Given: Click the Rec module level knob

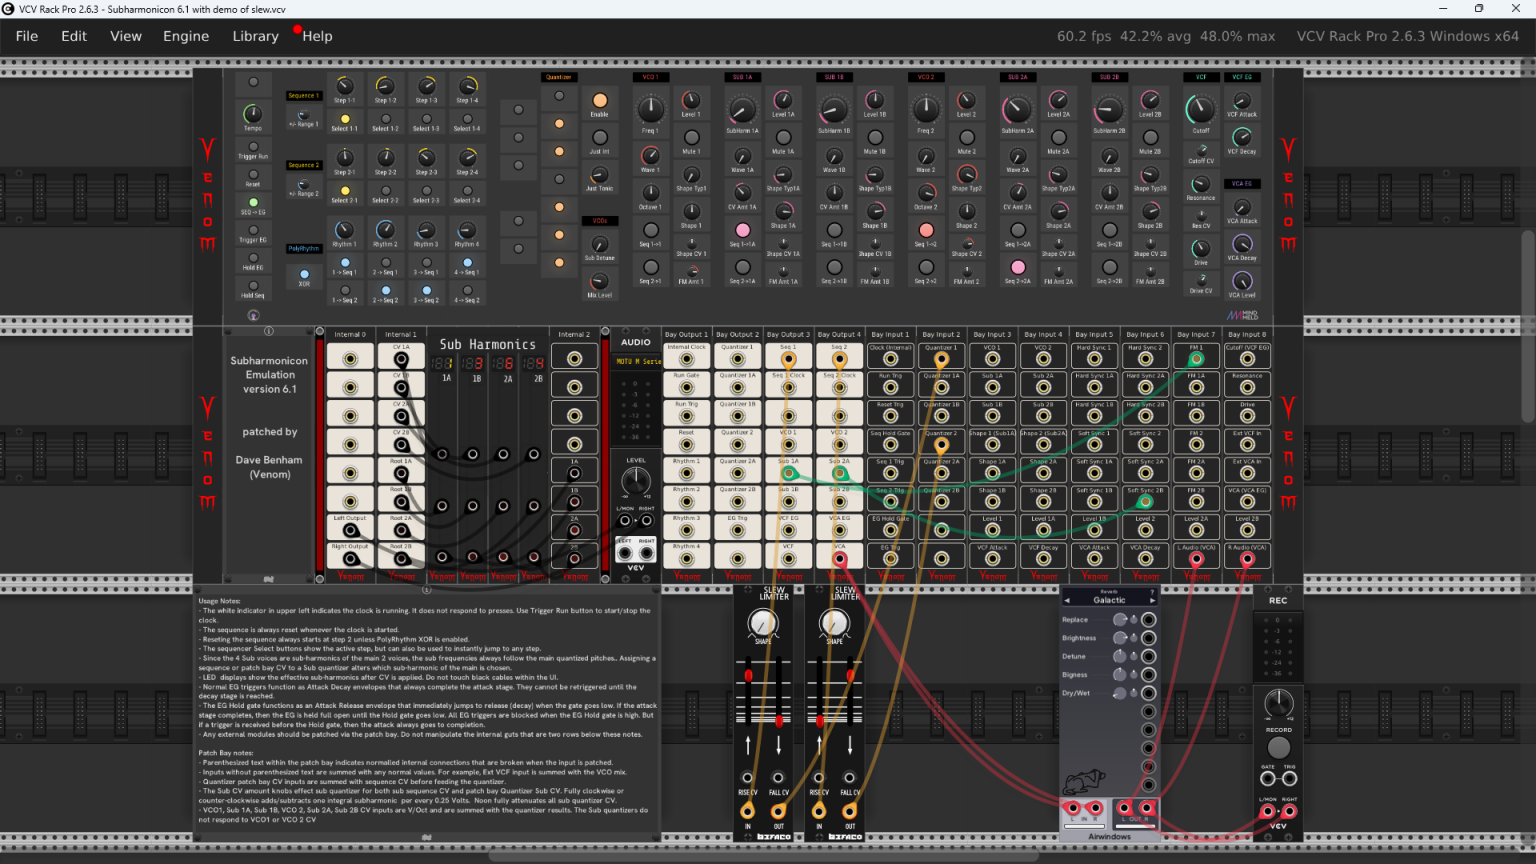Looking at the screenshot, I should click(1279, 703).
